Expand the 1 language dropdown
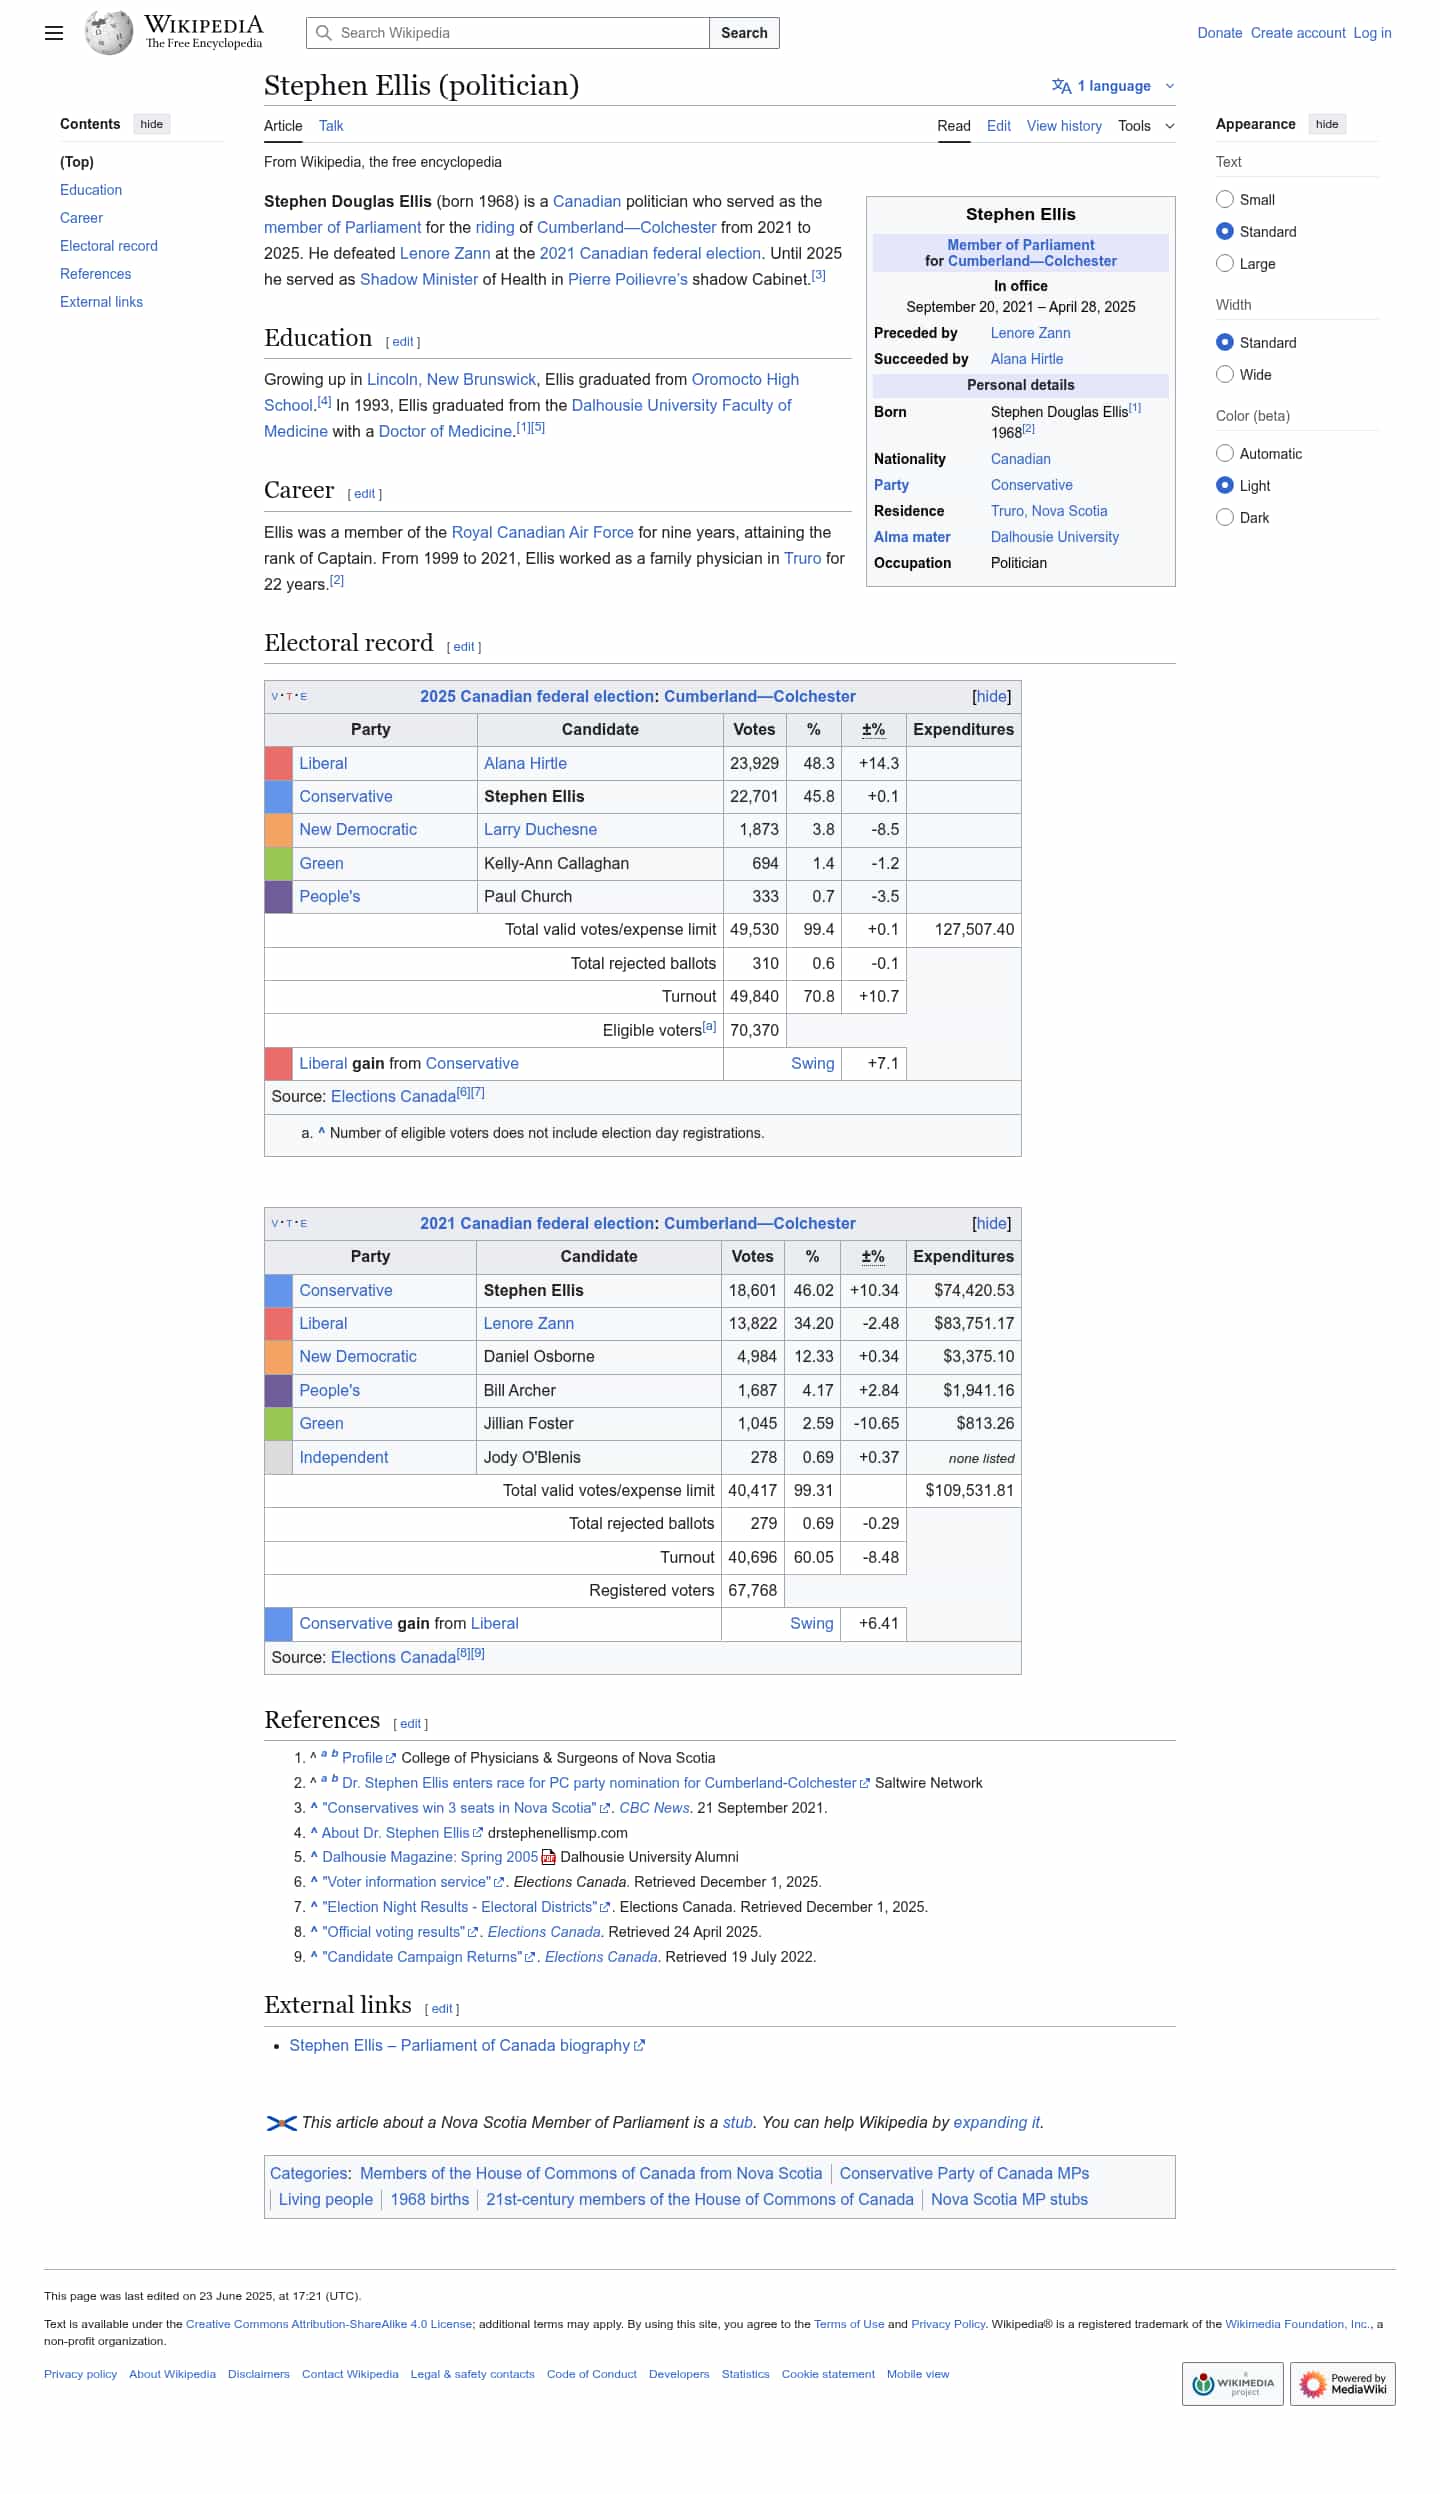Image resolution: width=1440 pixels, height=2494 pixels. [x=1113, y=86]
